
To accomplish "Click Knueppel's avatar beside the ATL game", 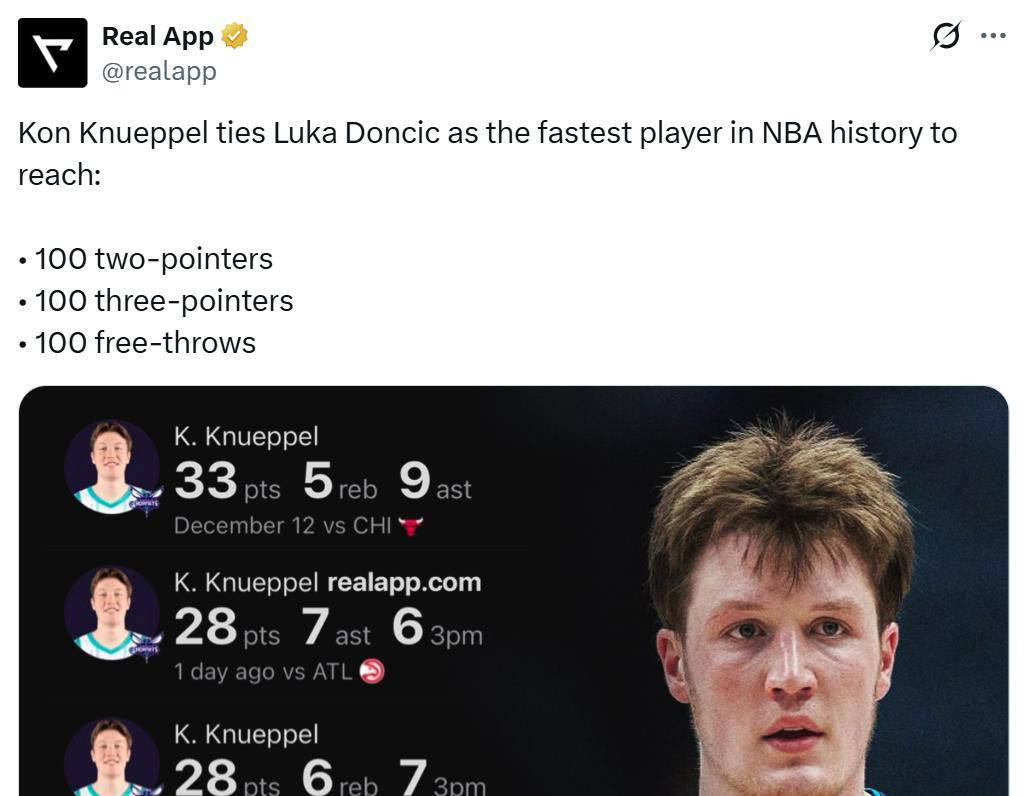I will pyautogui.click(x=111, y=614).
